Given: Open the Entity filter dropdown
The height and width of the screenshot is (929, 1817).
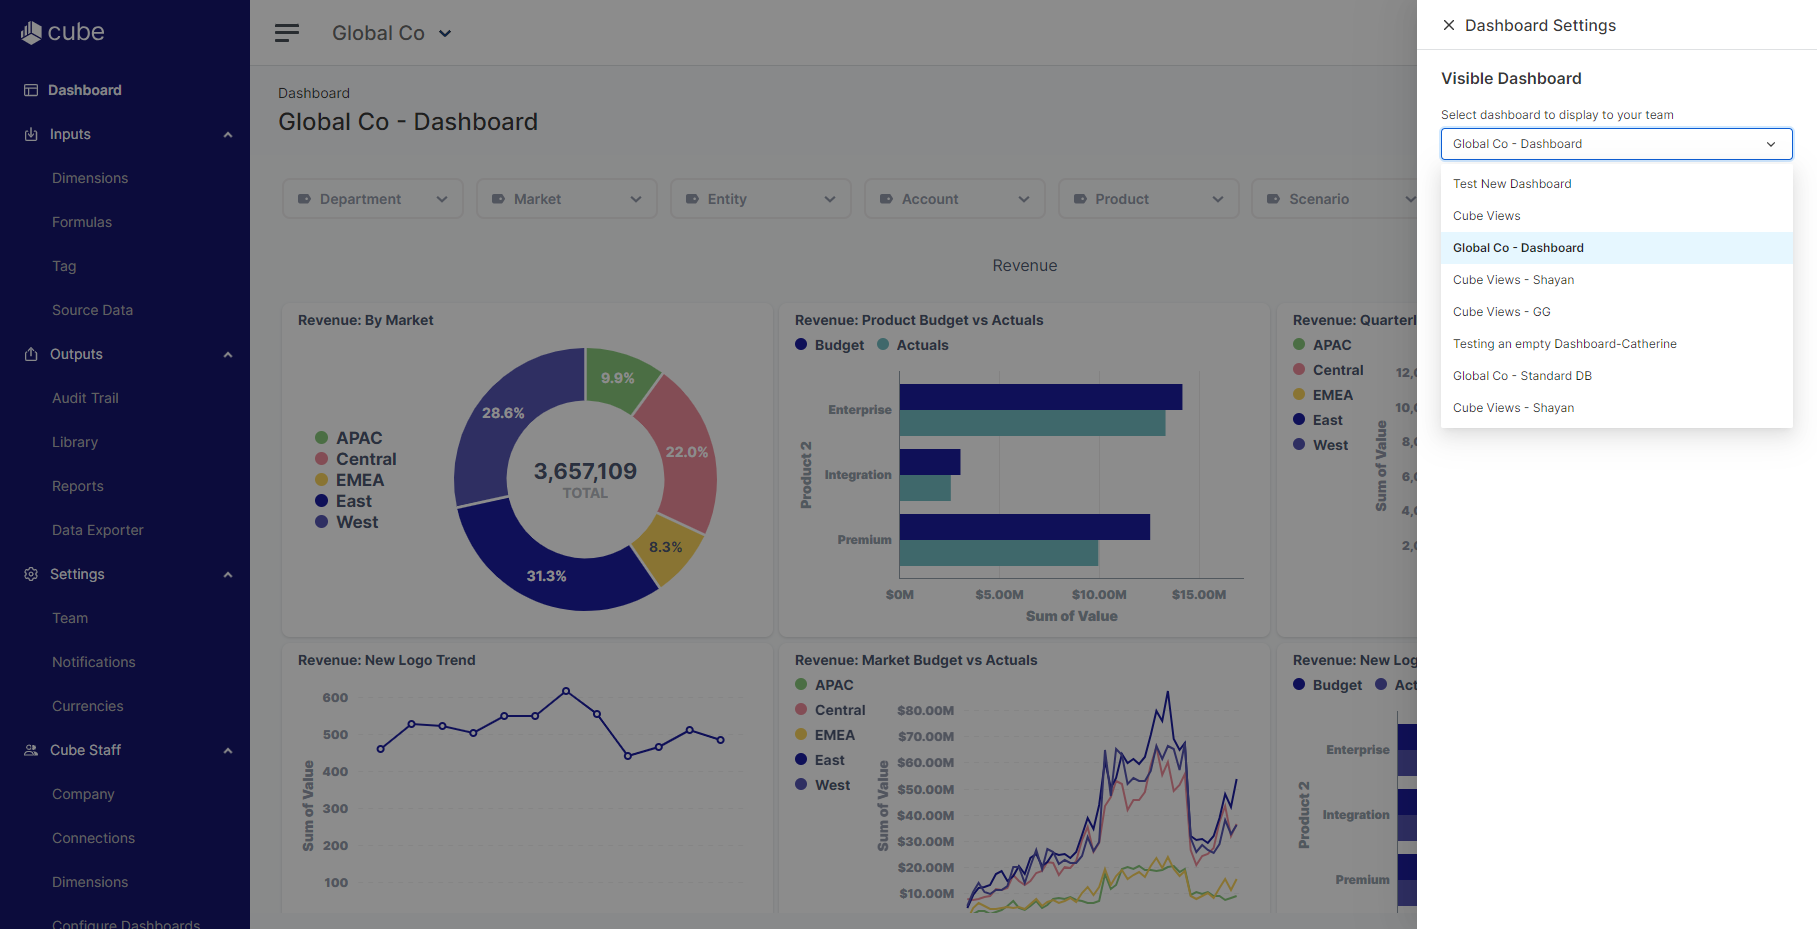Looking at the screenshot, I should click(x=761, y=199).
